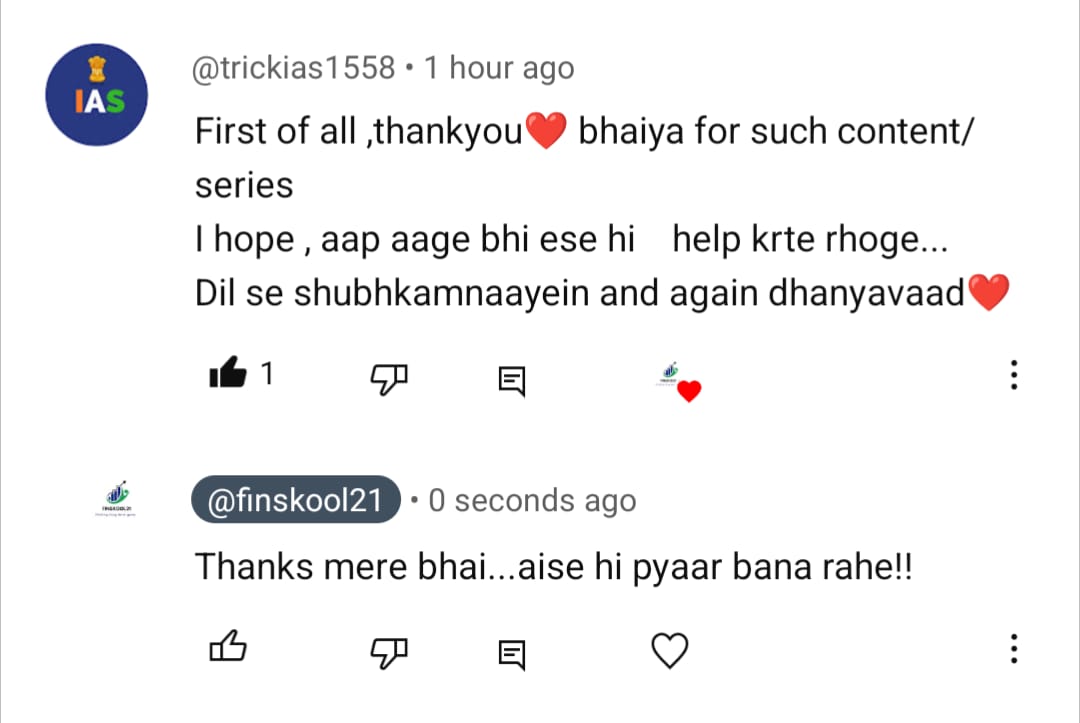
Task: Click the finskool21 profile avatar
Action: click(119, 498)
